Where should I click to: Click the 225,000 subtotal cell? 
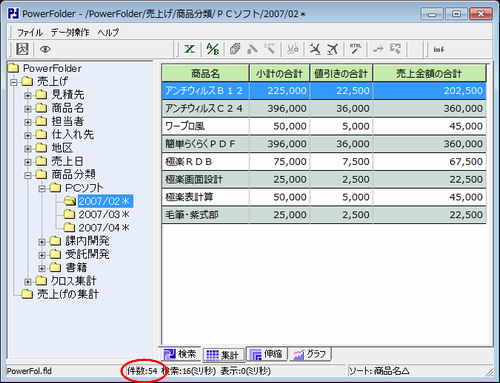pos(279,91)
